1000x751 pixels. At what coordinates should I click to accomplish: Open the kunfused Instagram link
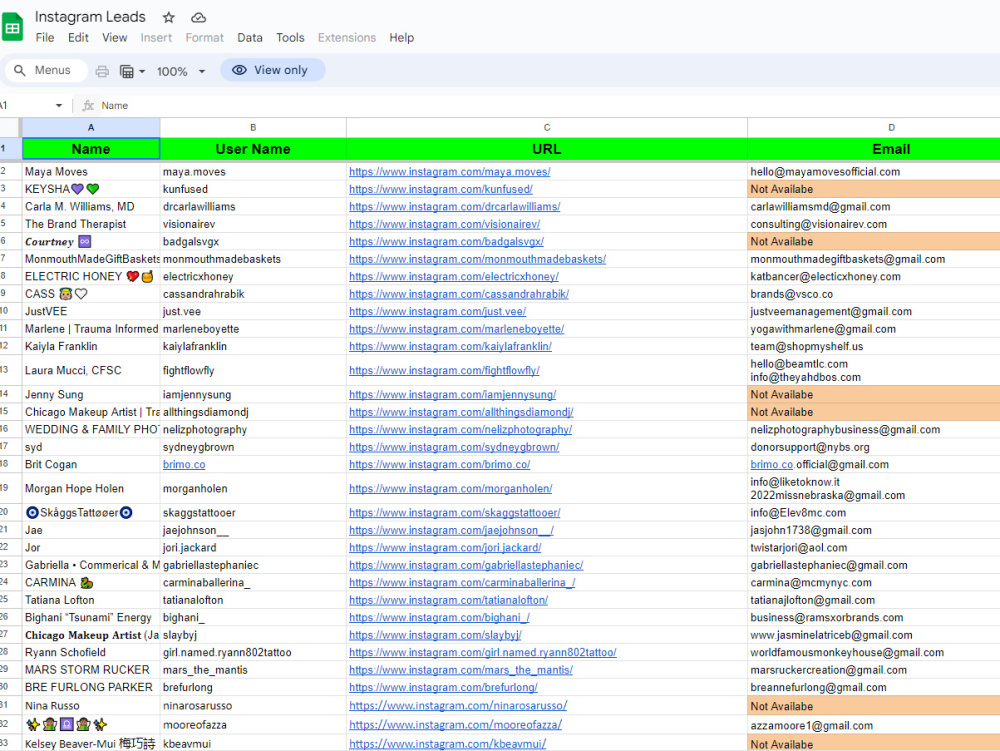(441, 189)
